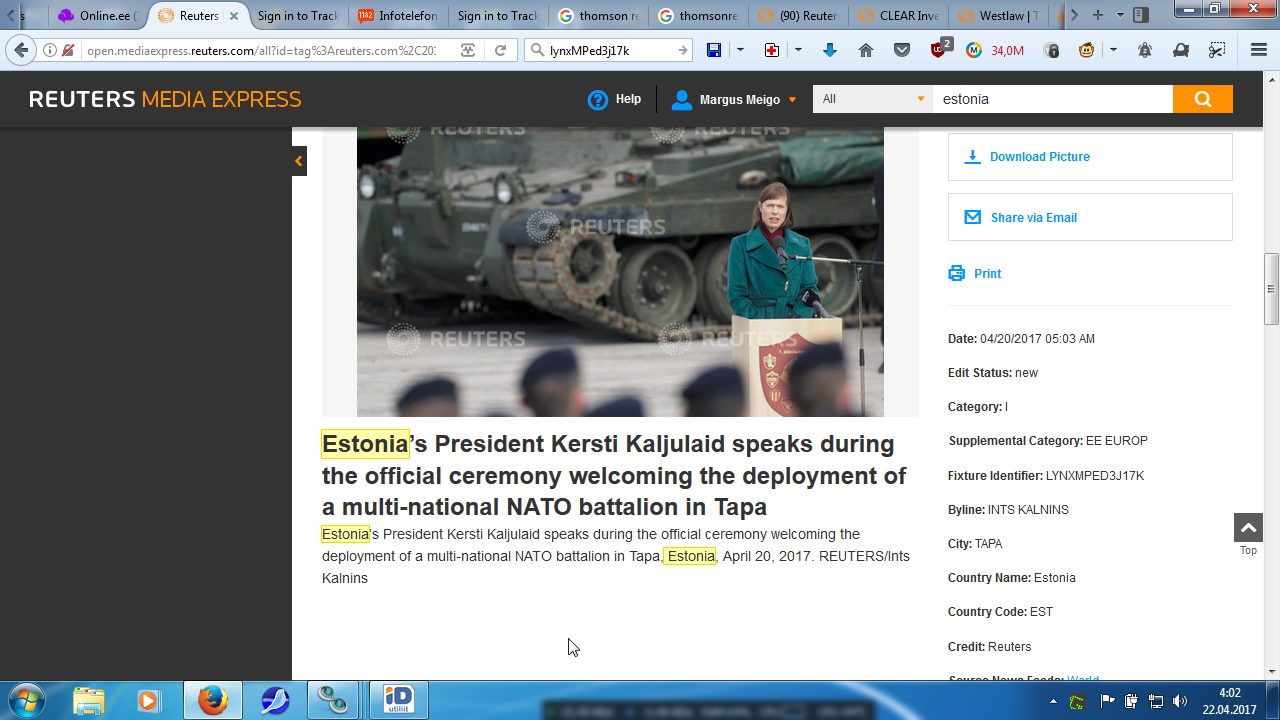
Task: Click the Download Picture arrow icon
Action: 972,157
